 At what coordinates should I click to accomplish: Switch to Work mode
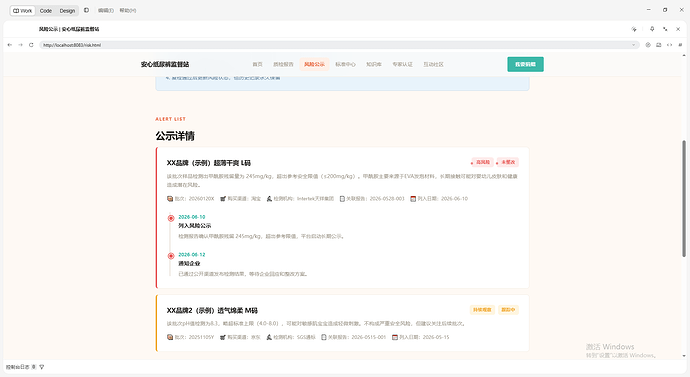[22, 11]
